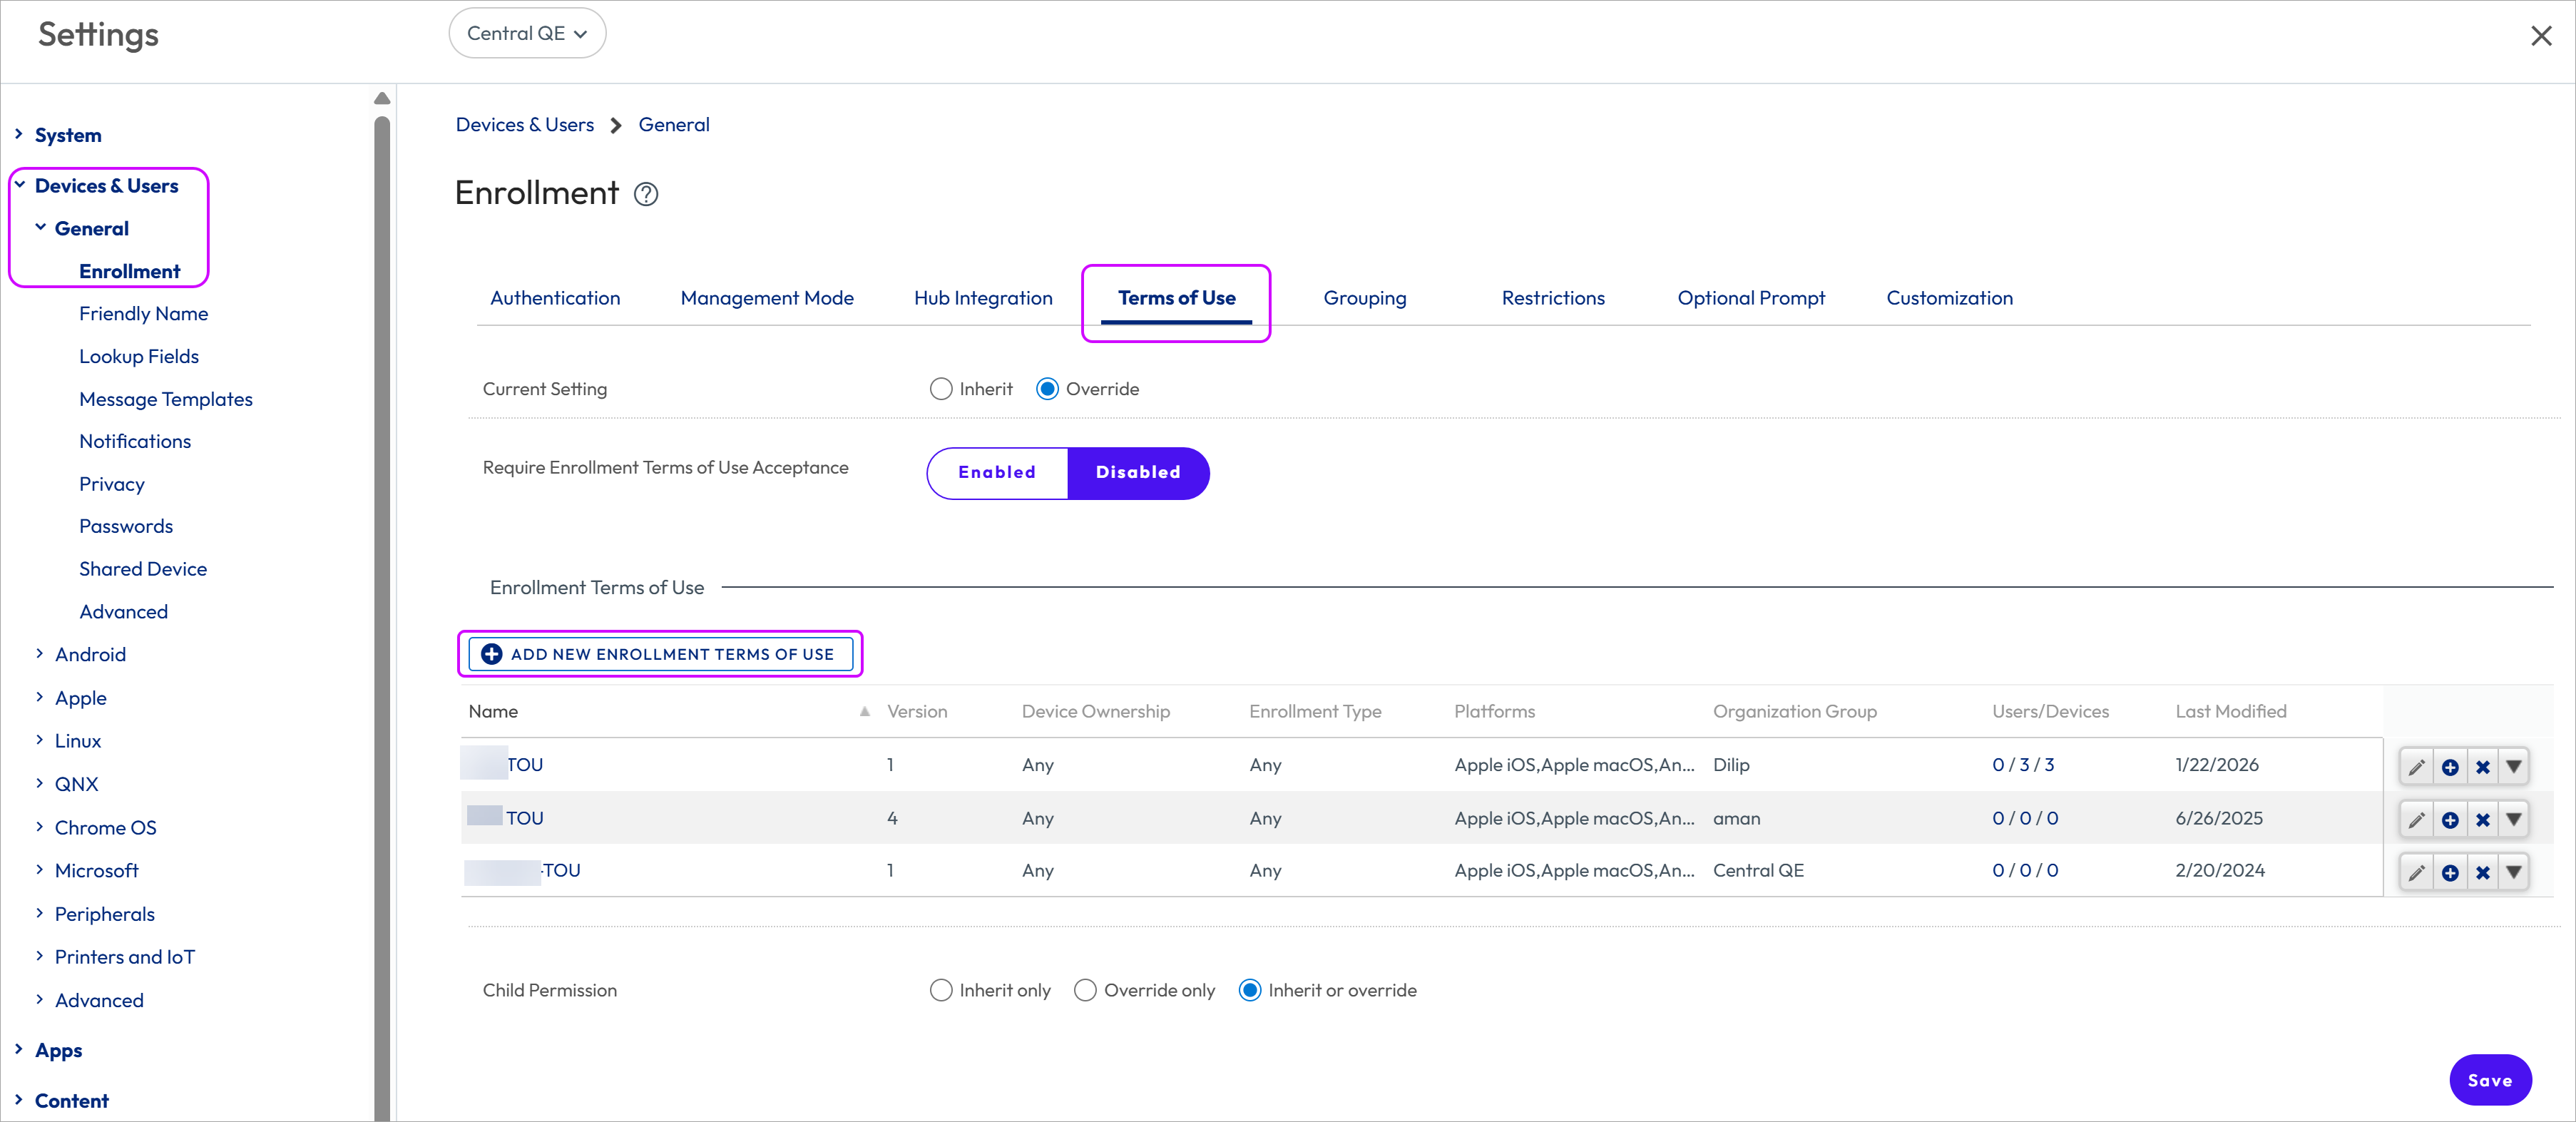Edit the aman row terms of use

point(2416,820)
